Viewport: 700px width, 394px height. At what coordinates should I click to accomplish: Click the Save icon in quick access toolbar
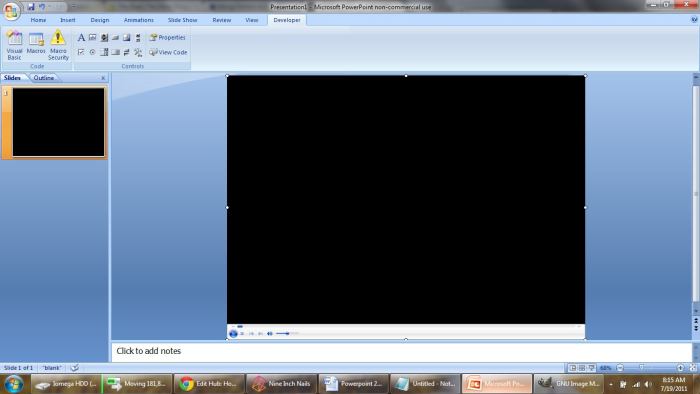click(x=31, y=7)
